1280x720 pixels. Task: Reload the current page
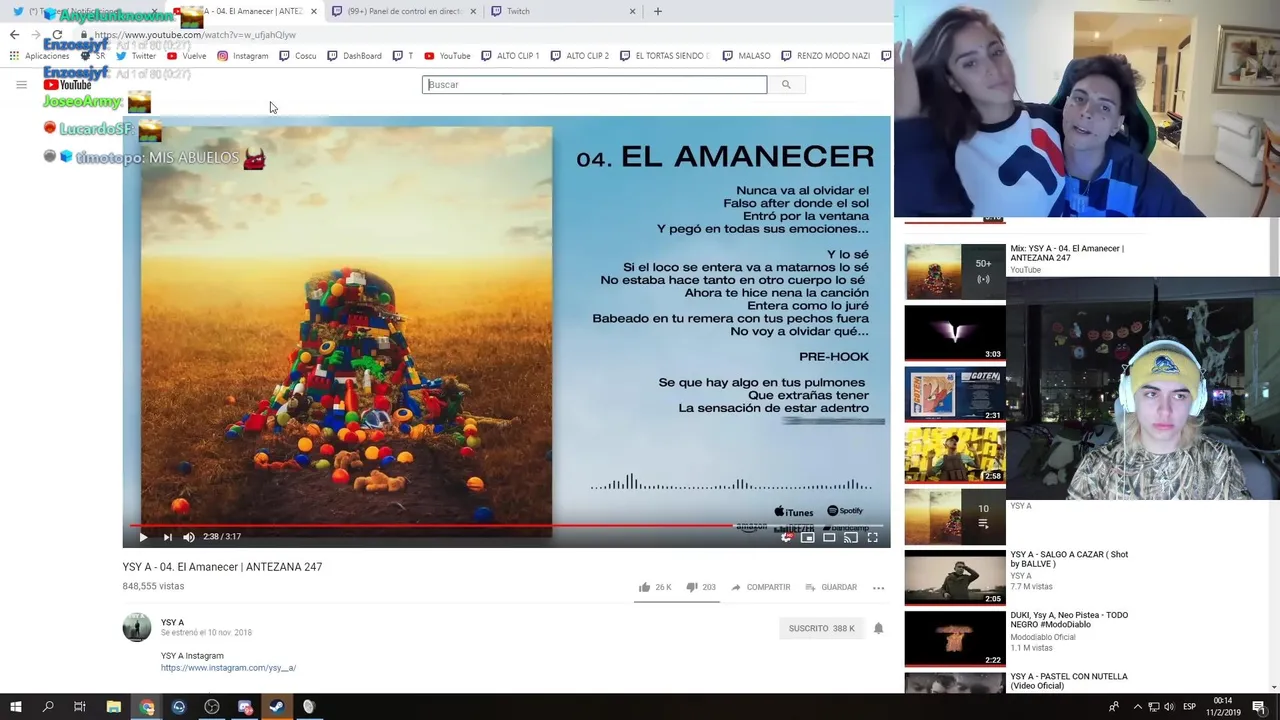click(x=57, y=34)
